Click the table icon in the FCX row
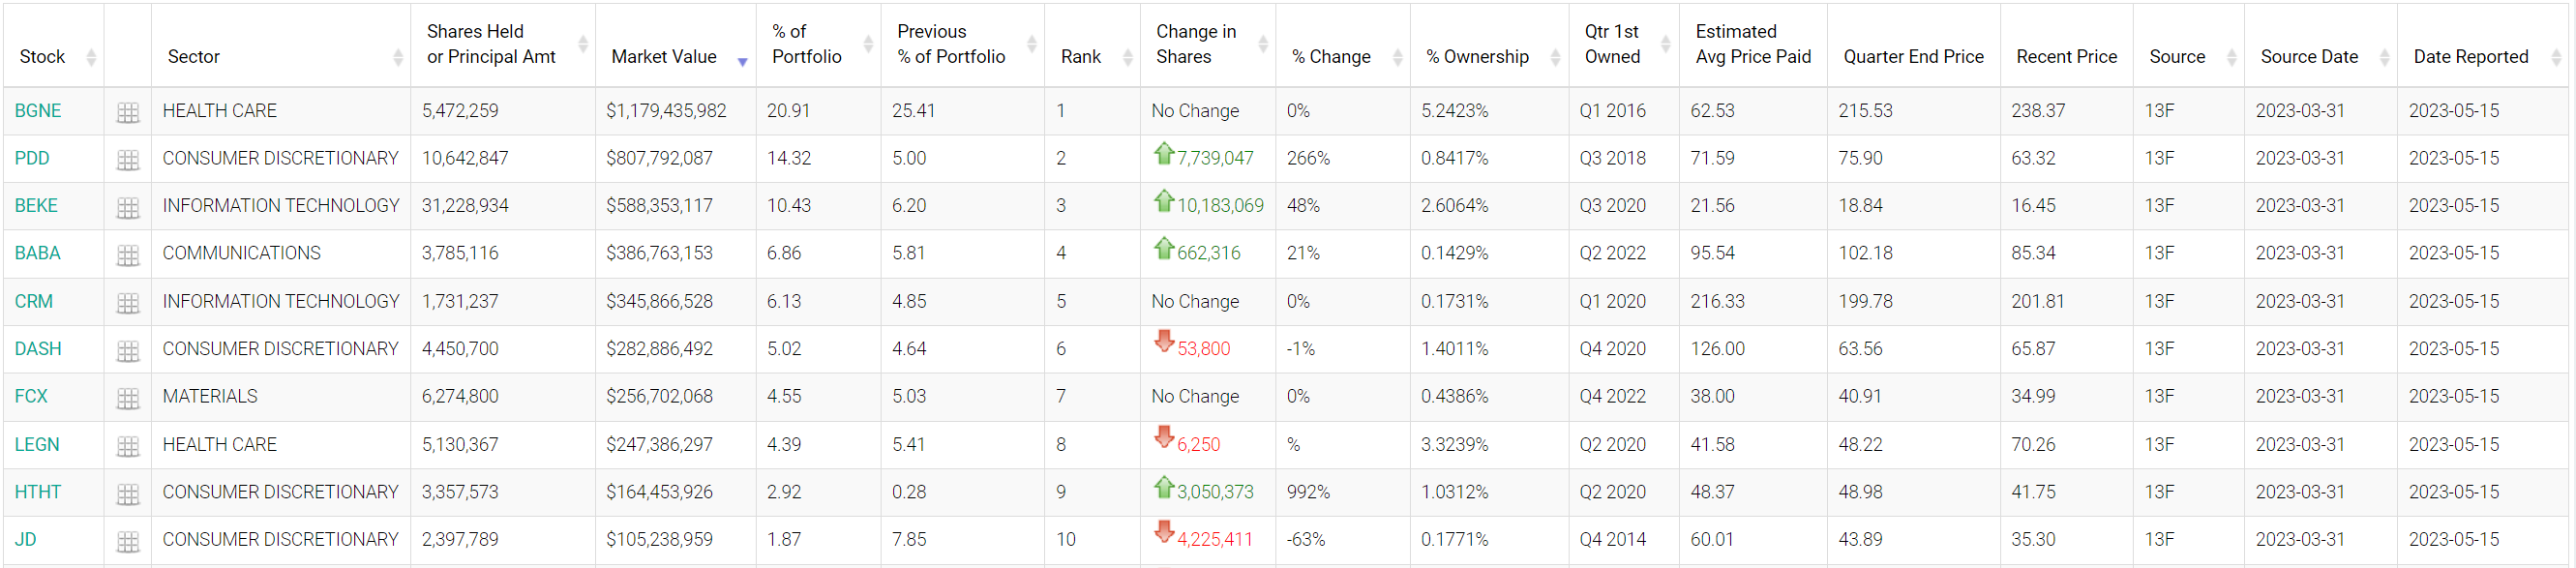2576x568 pixels. (128, 398)
